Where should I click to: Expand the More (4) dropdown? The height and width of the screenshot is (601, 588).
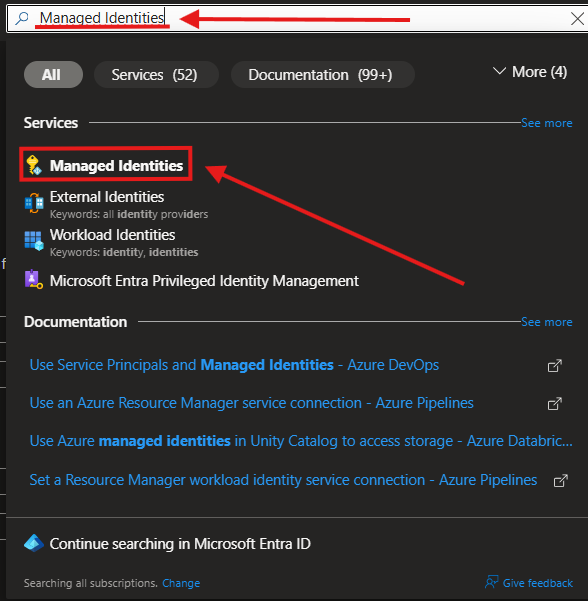pos(529,72)
